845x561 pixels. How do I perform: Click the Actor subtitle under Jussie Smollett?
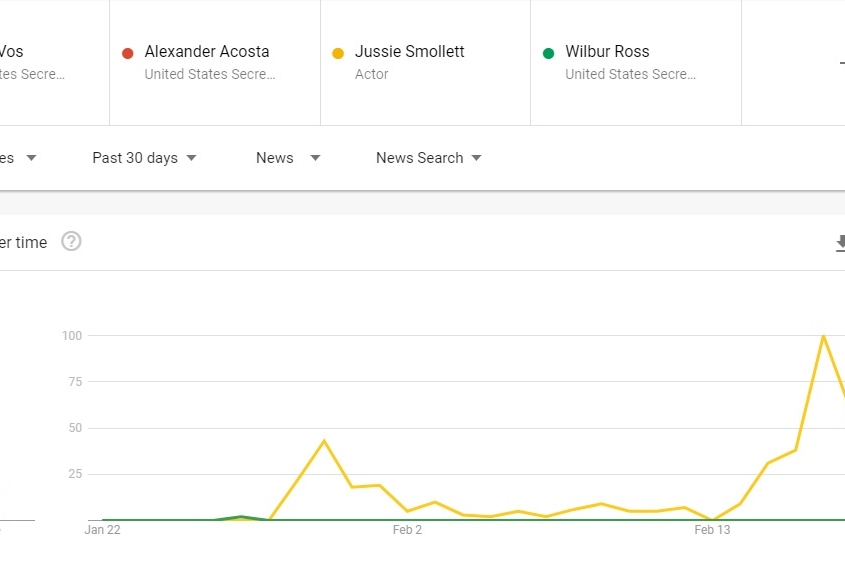[371, 74]
